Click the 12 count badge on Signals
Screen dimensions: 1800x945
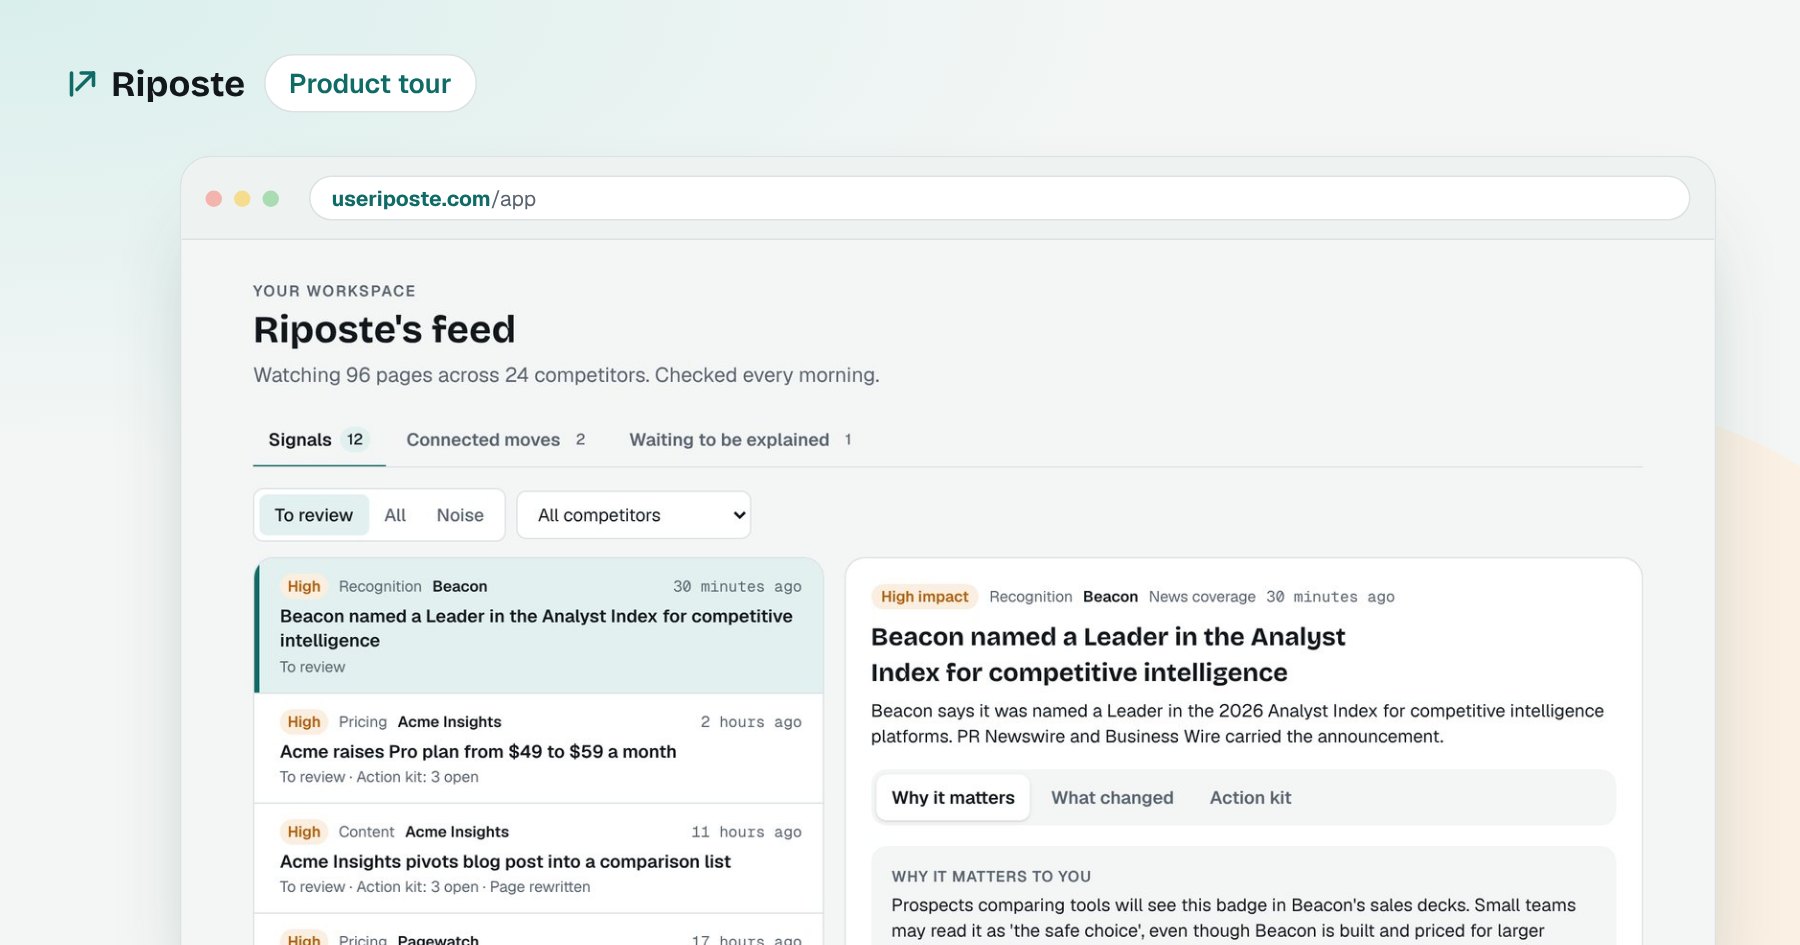tap(355, 440)
